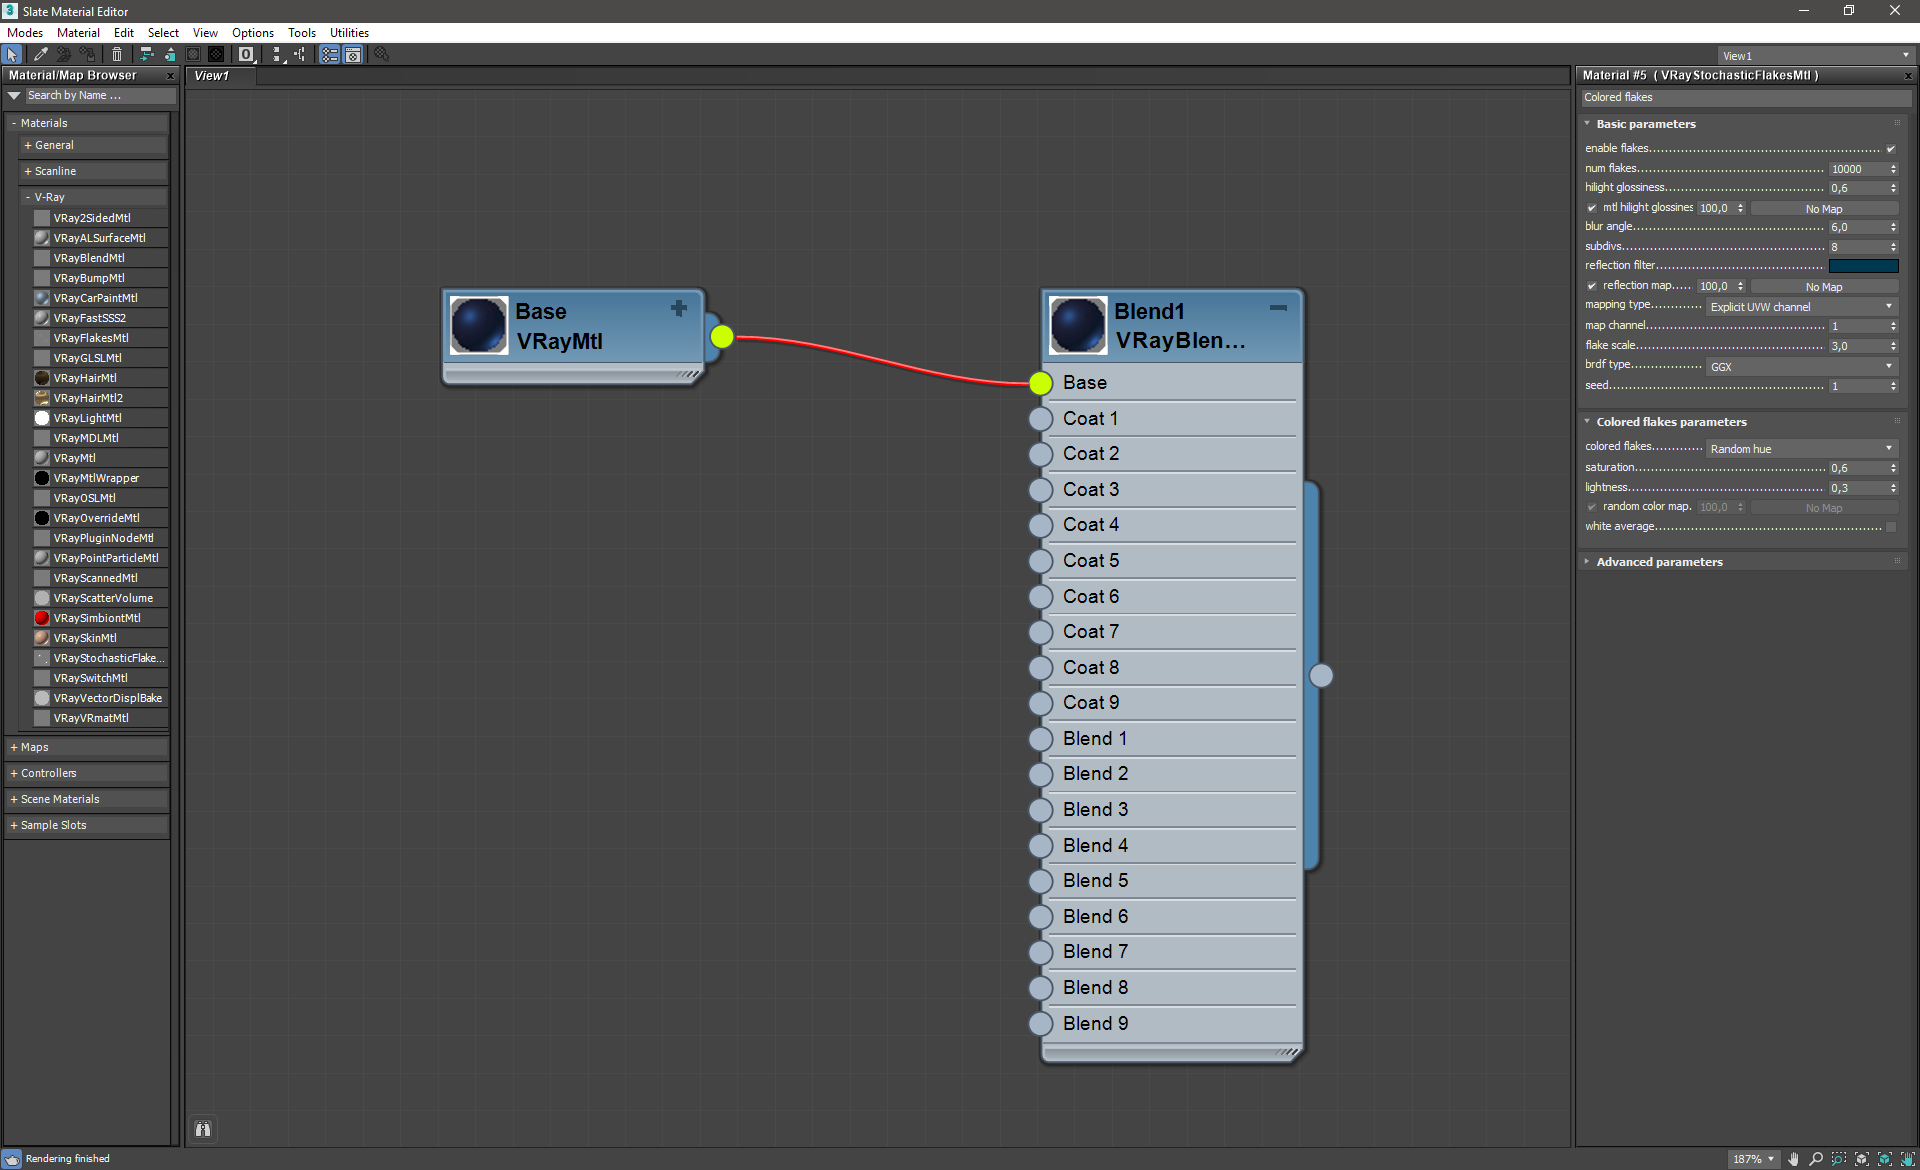Click the Material/Map Browser toggle icon
The height and width of the screenshot is (1170, 1920).
(x=329, y=55)
